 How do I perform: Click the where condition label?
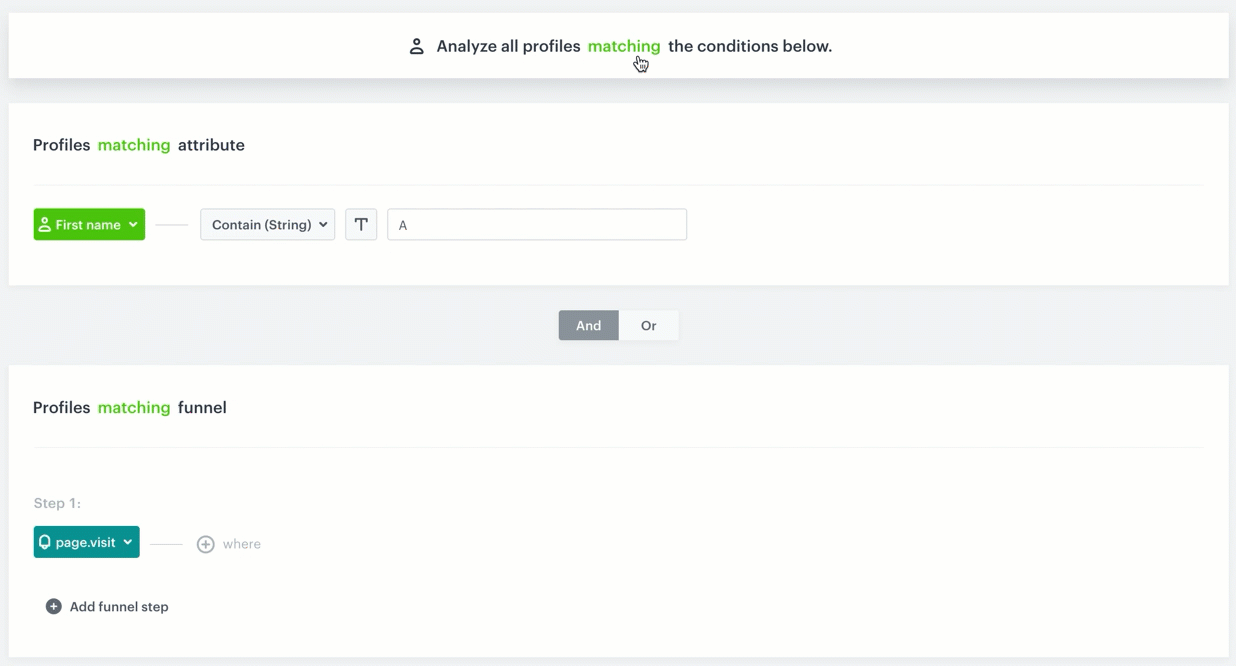pyautogui.click(x=243, y=544)
